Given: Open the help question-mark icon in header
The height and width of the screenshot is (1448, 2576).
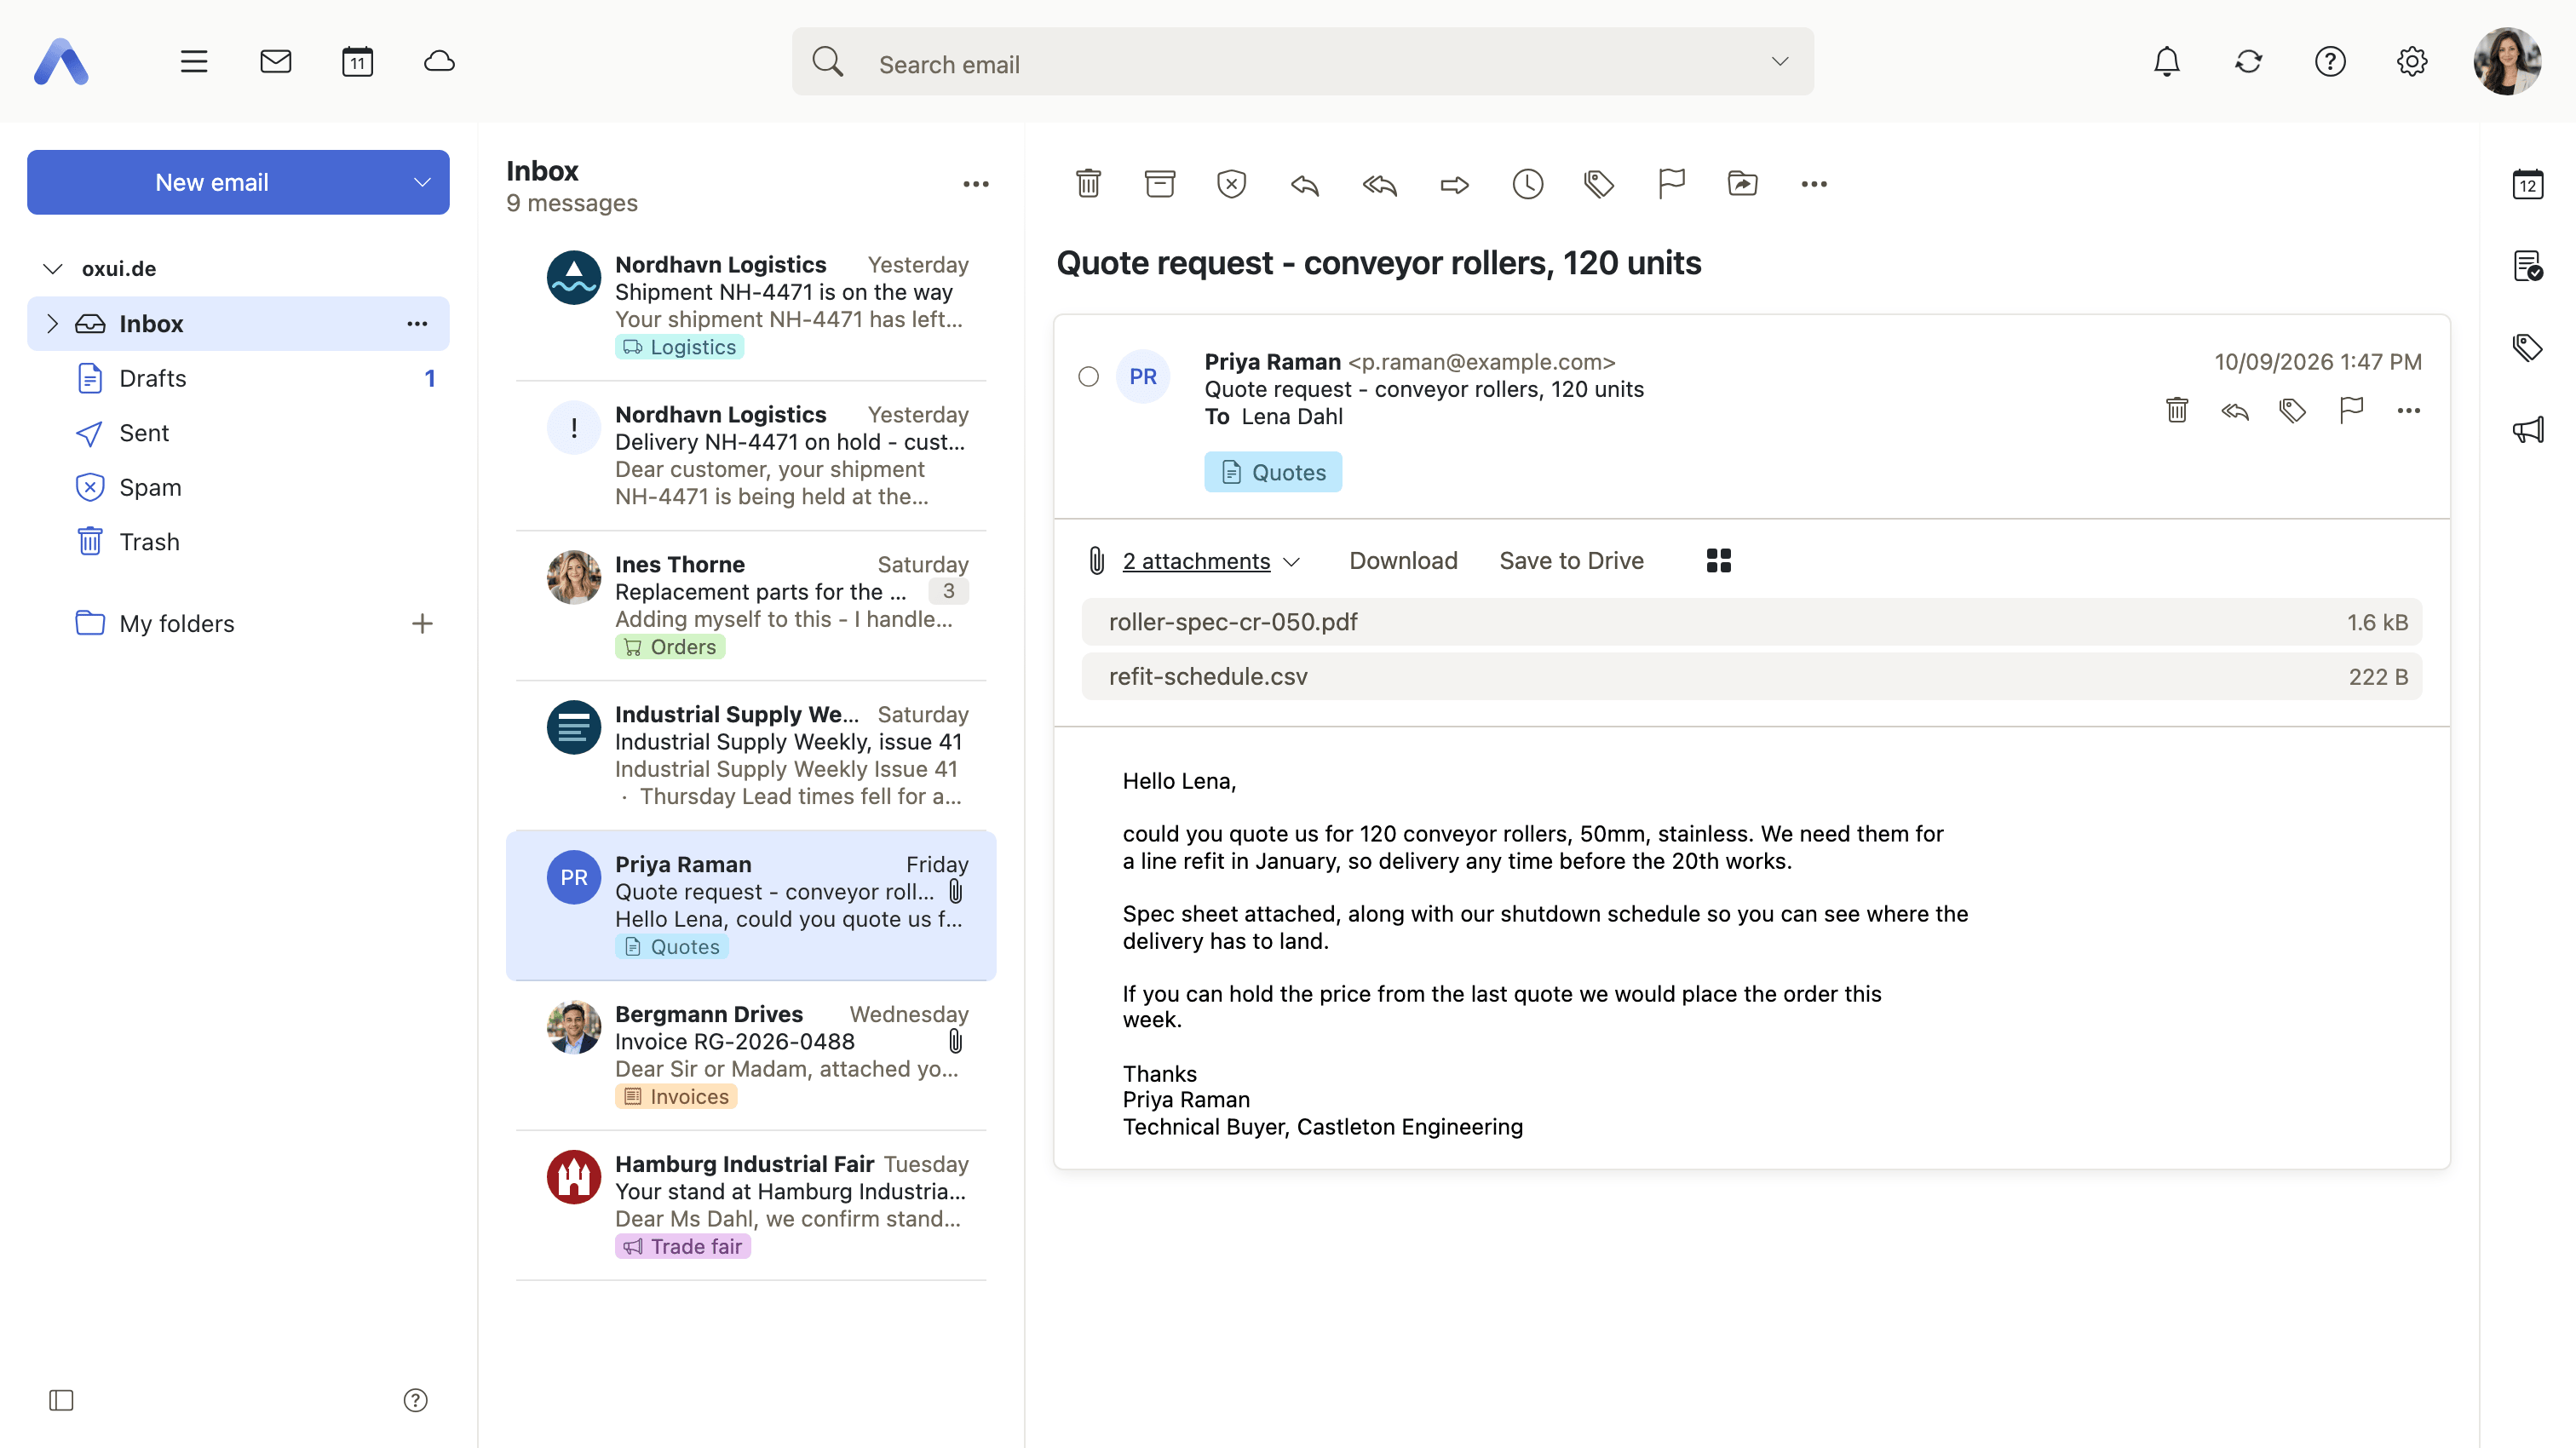Looking at the screenshot, I should [x=2330, y=61].
